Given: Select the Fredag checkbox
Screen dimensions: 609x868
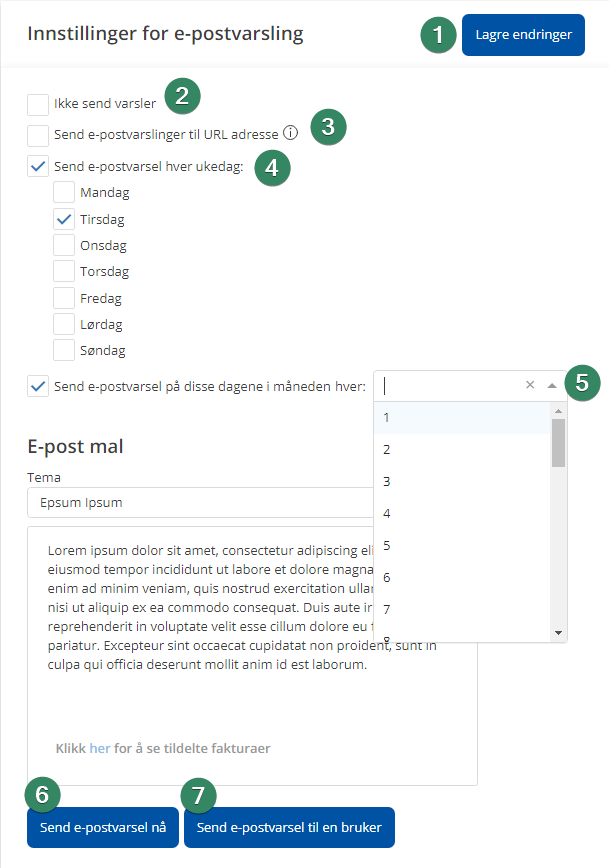Looking at the screenshot, I should coord(64,298).
